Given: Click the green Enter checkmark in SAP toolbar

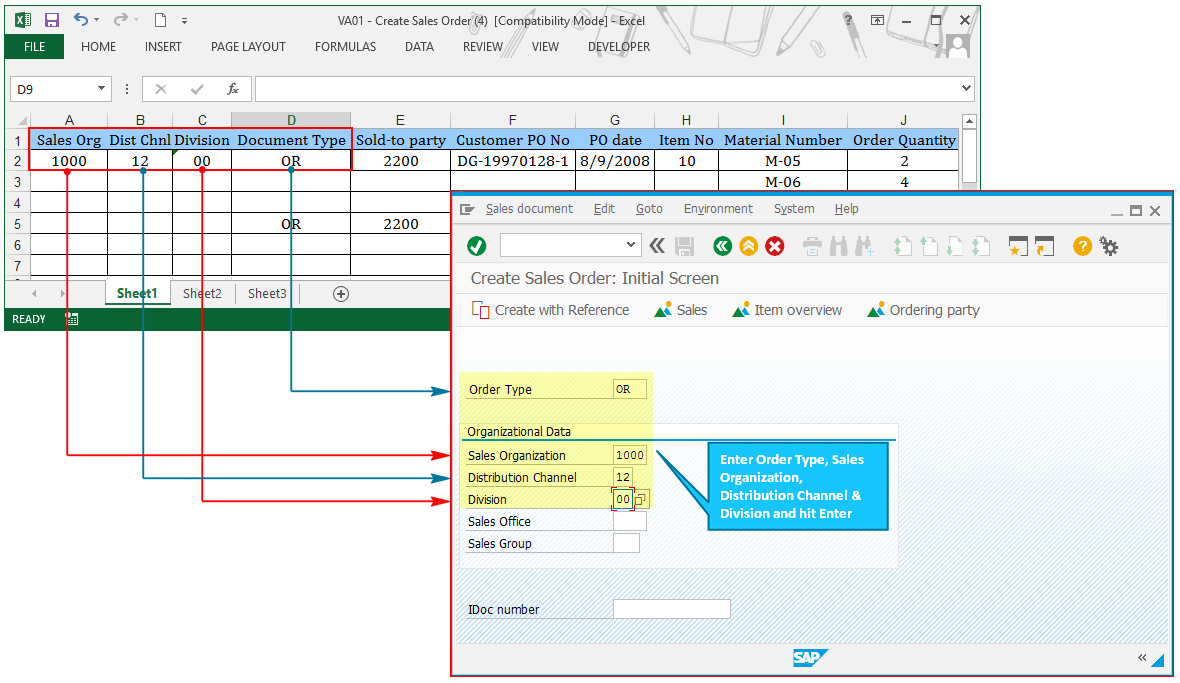Looking at the screenshot, I should 477,246.
